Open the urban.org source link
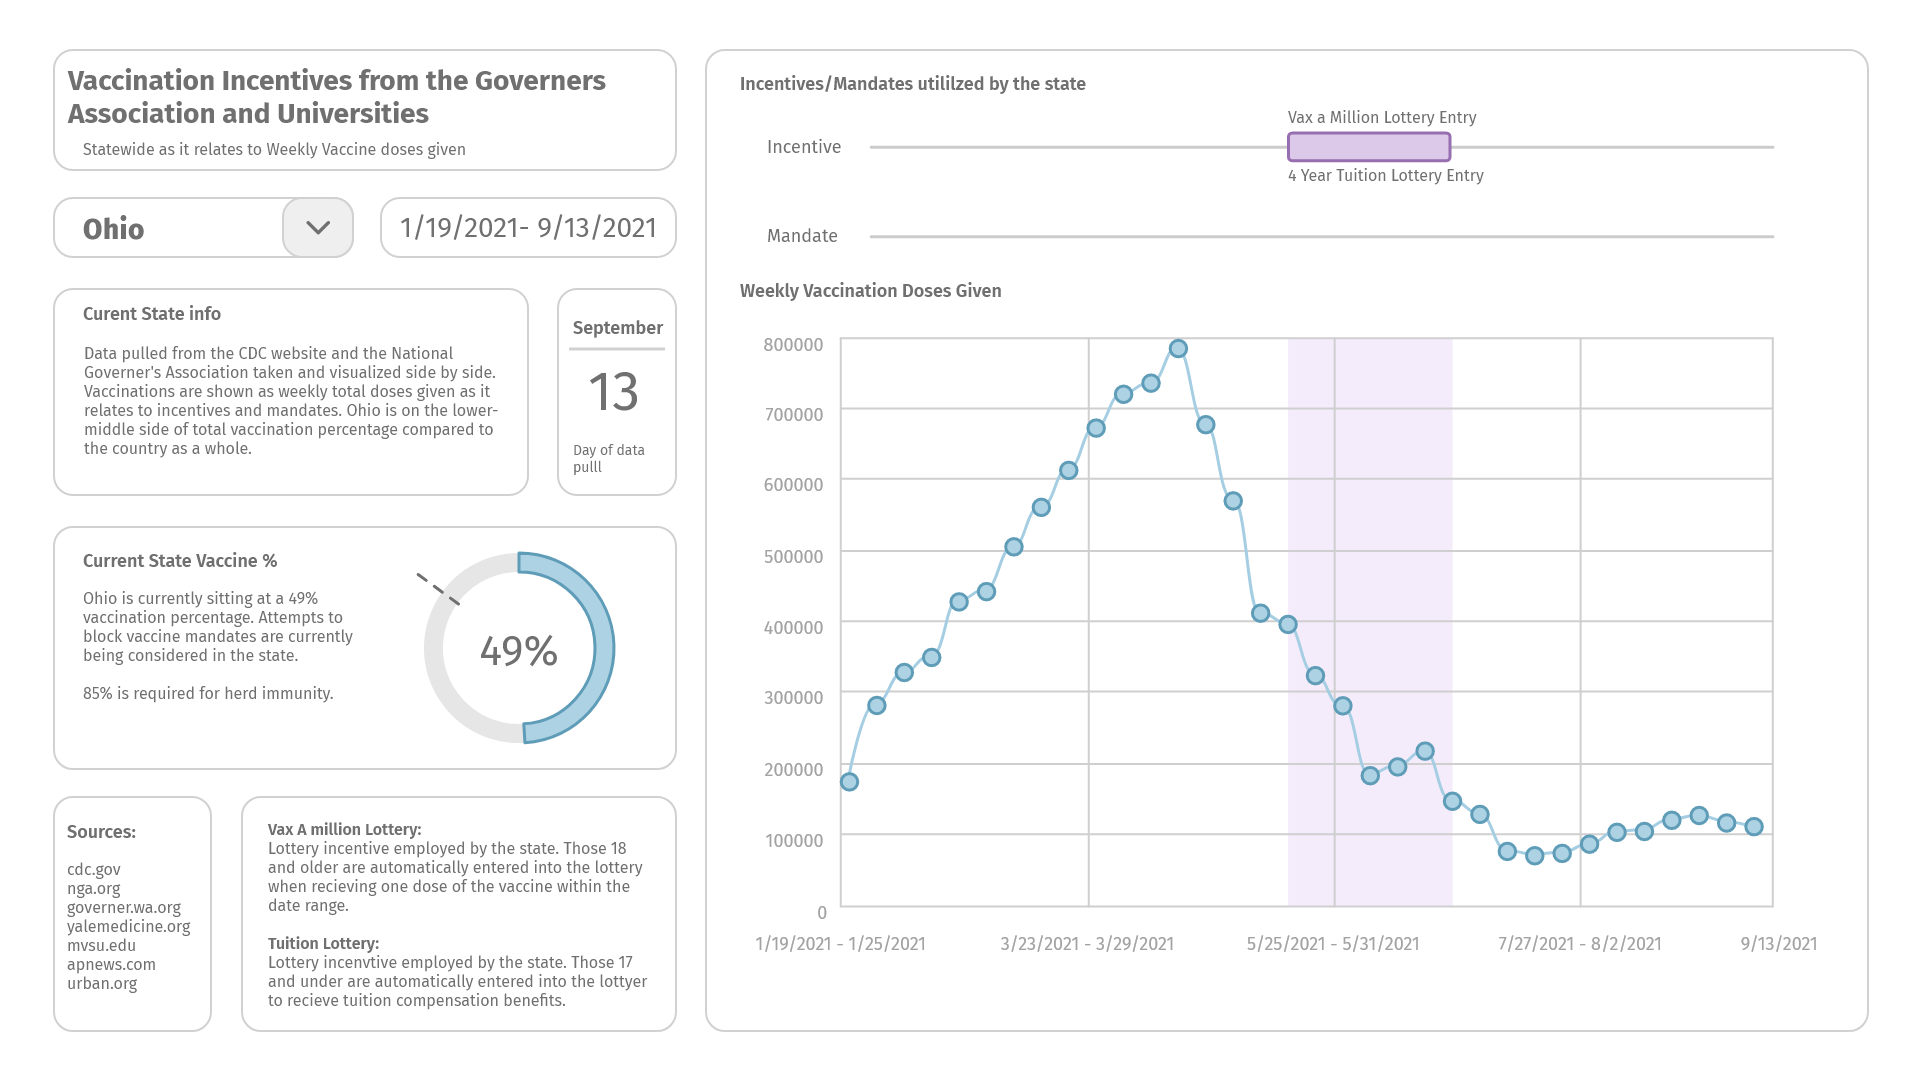This screenshot has width=1920, height=1080. [x=102, y=984]
